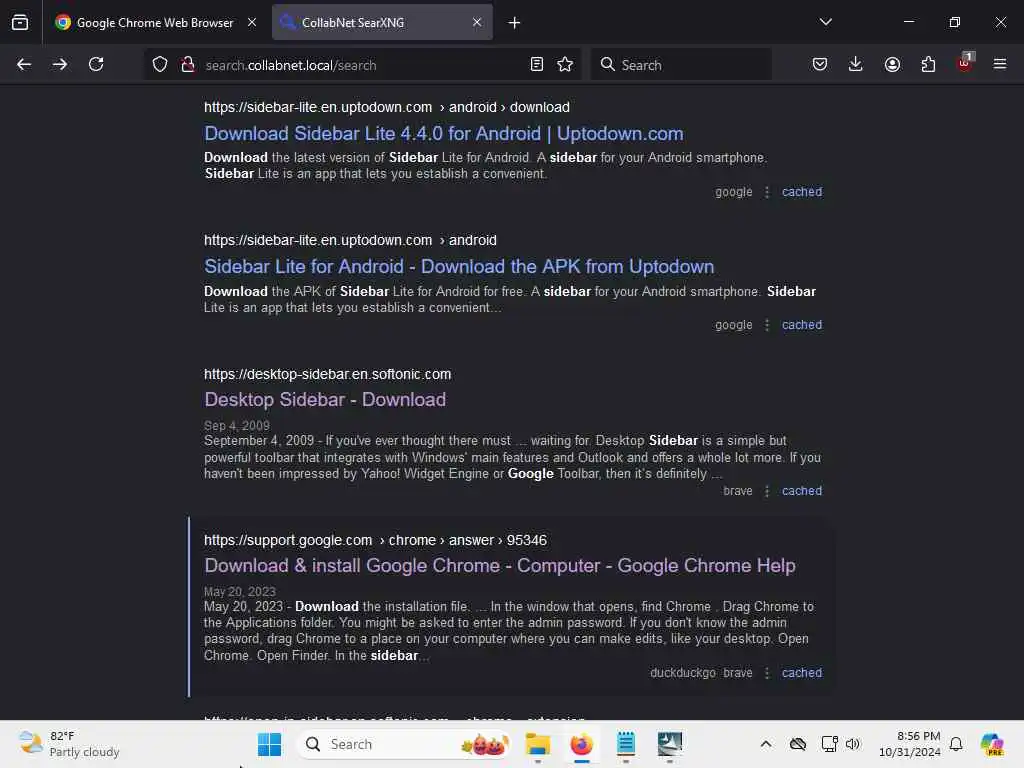Go back to previous page
This screenshot has height=768, width=1024.
24,64
